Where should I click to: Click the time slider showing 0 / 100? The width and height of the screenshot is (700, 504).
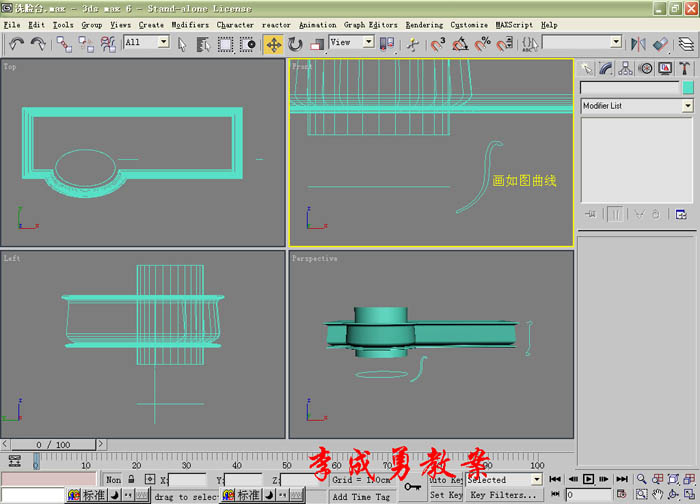53,445
